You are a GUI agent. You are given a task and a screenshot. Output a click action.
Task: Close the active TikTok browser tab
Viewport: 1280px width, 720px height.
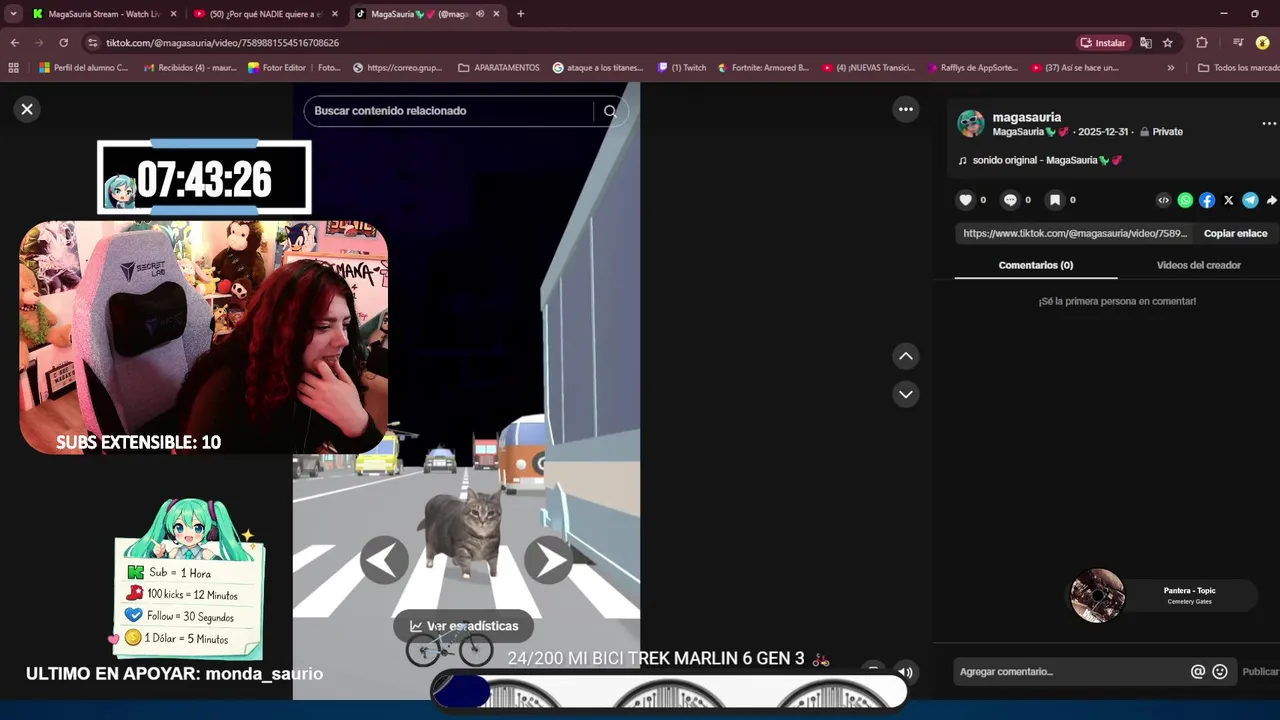coord(496,14)
